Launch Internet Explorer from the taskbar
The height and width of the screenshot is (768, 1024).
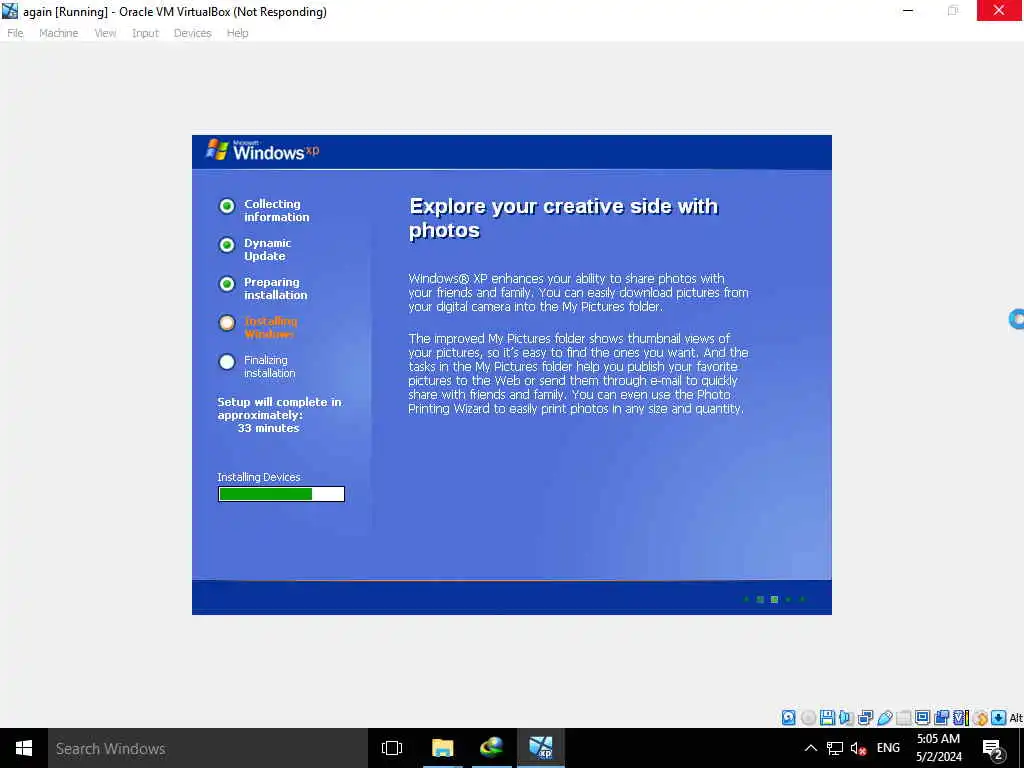click(x=491, y=748)
